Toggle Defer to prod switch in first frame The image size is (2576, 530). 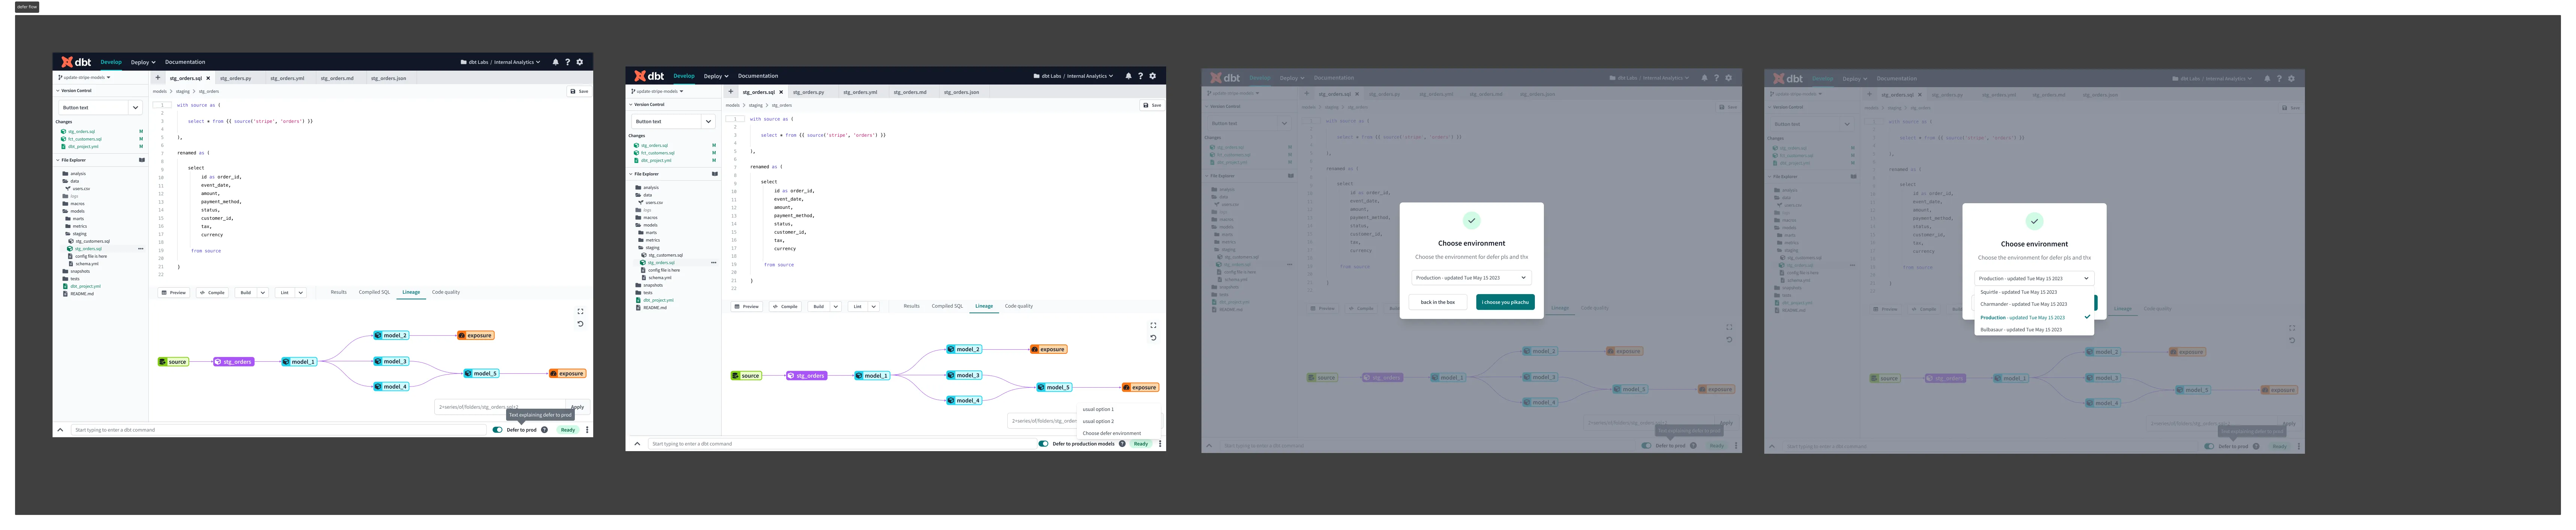497,430
